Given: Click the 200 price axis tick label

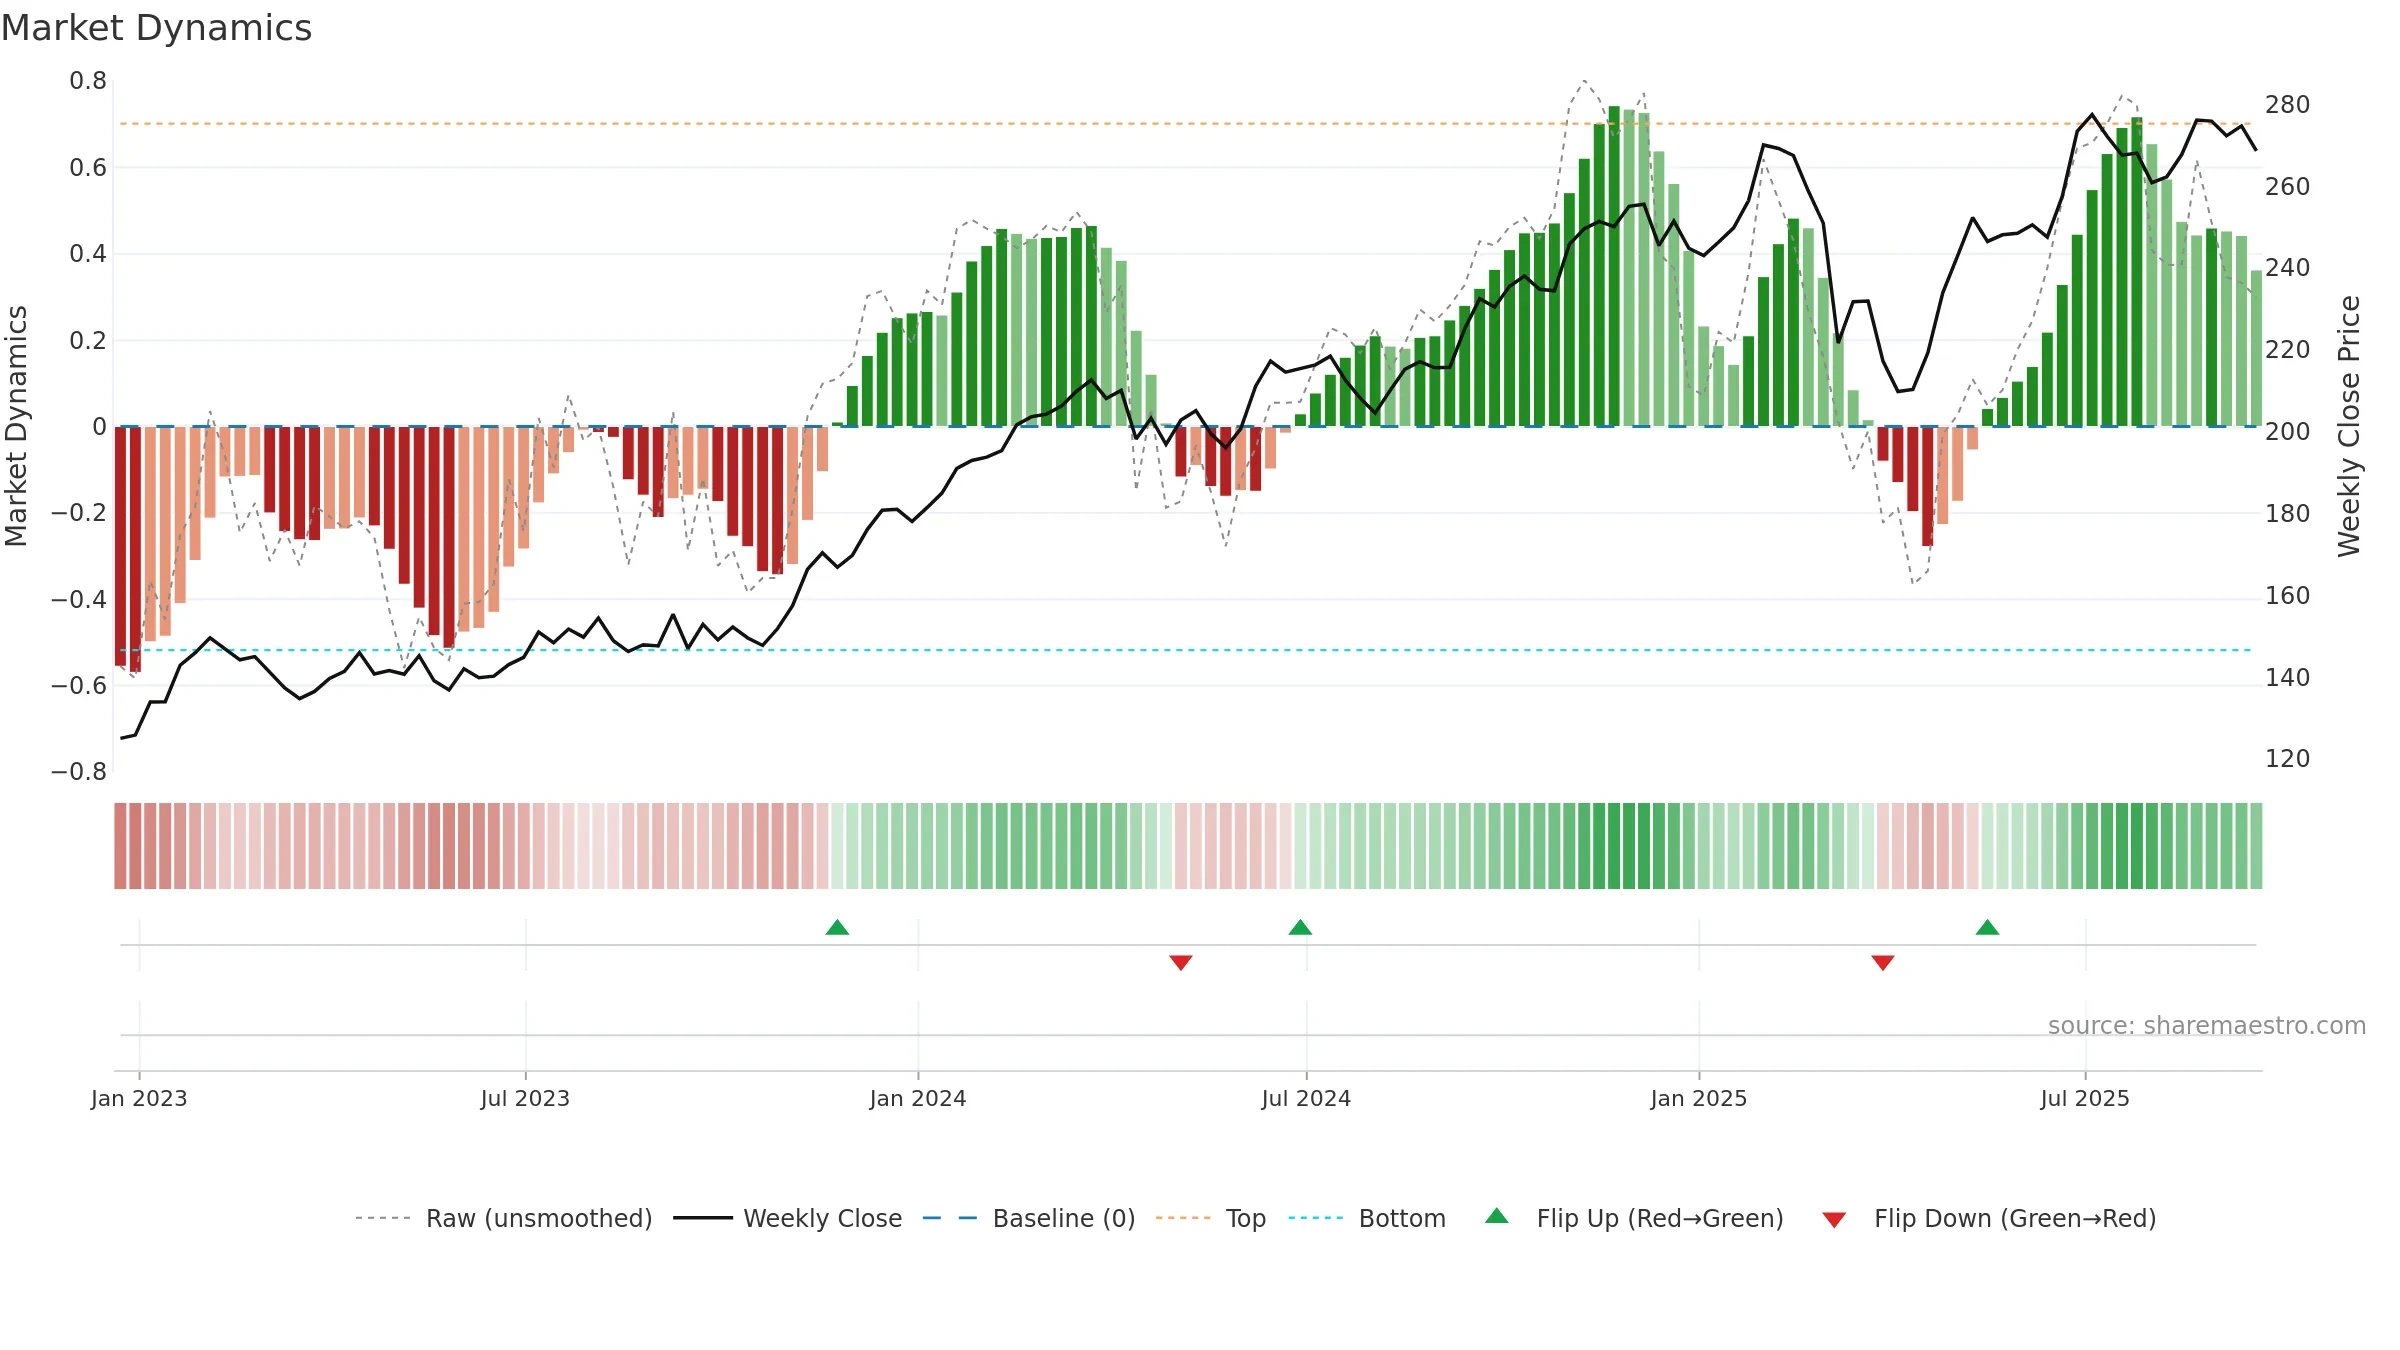Looking at the screenshot, I should pyautogui.click(x=2288, y=432).
